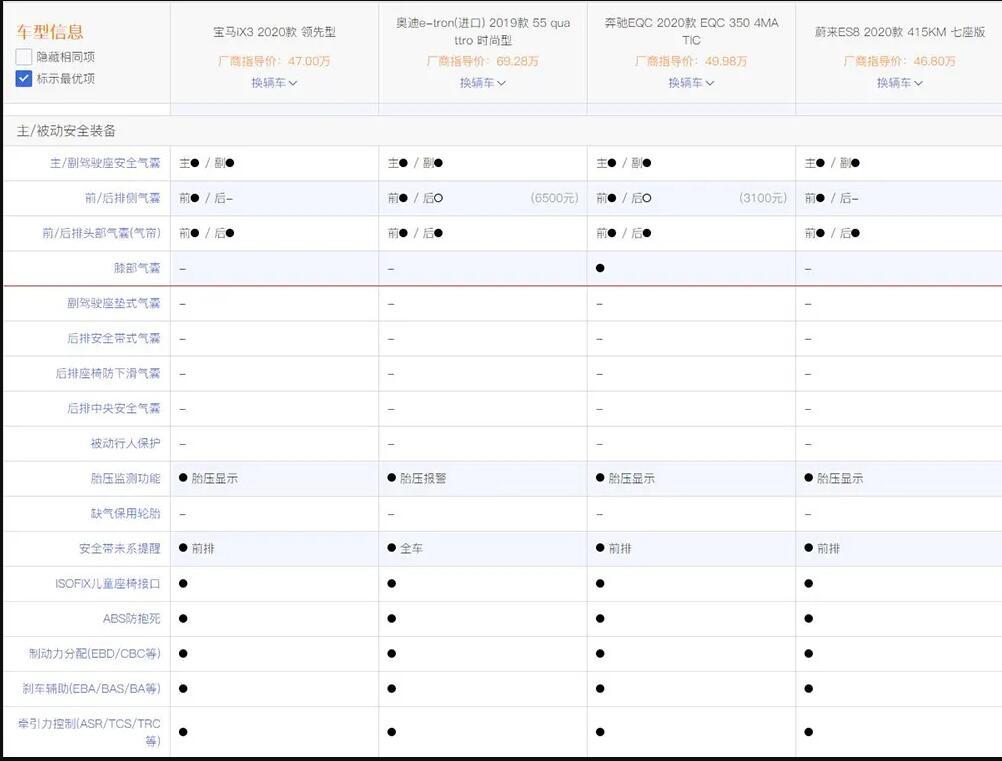Click the 奔驰EQC 2020款 EQC 350 title
The width and height of the screenshot is (1002, 761).
tap(691, 31)
